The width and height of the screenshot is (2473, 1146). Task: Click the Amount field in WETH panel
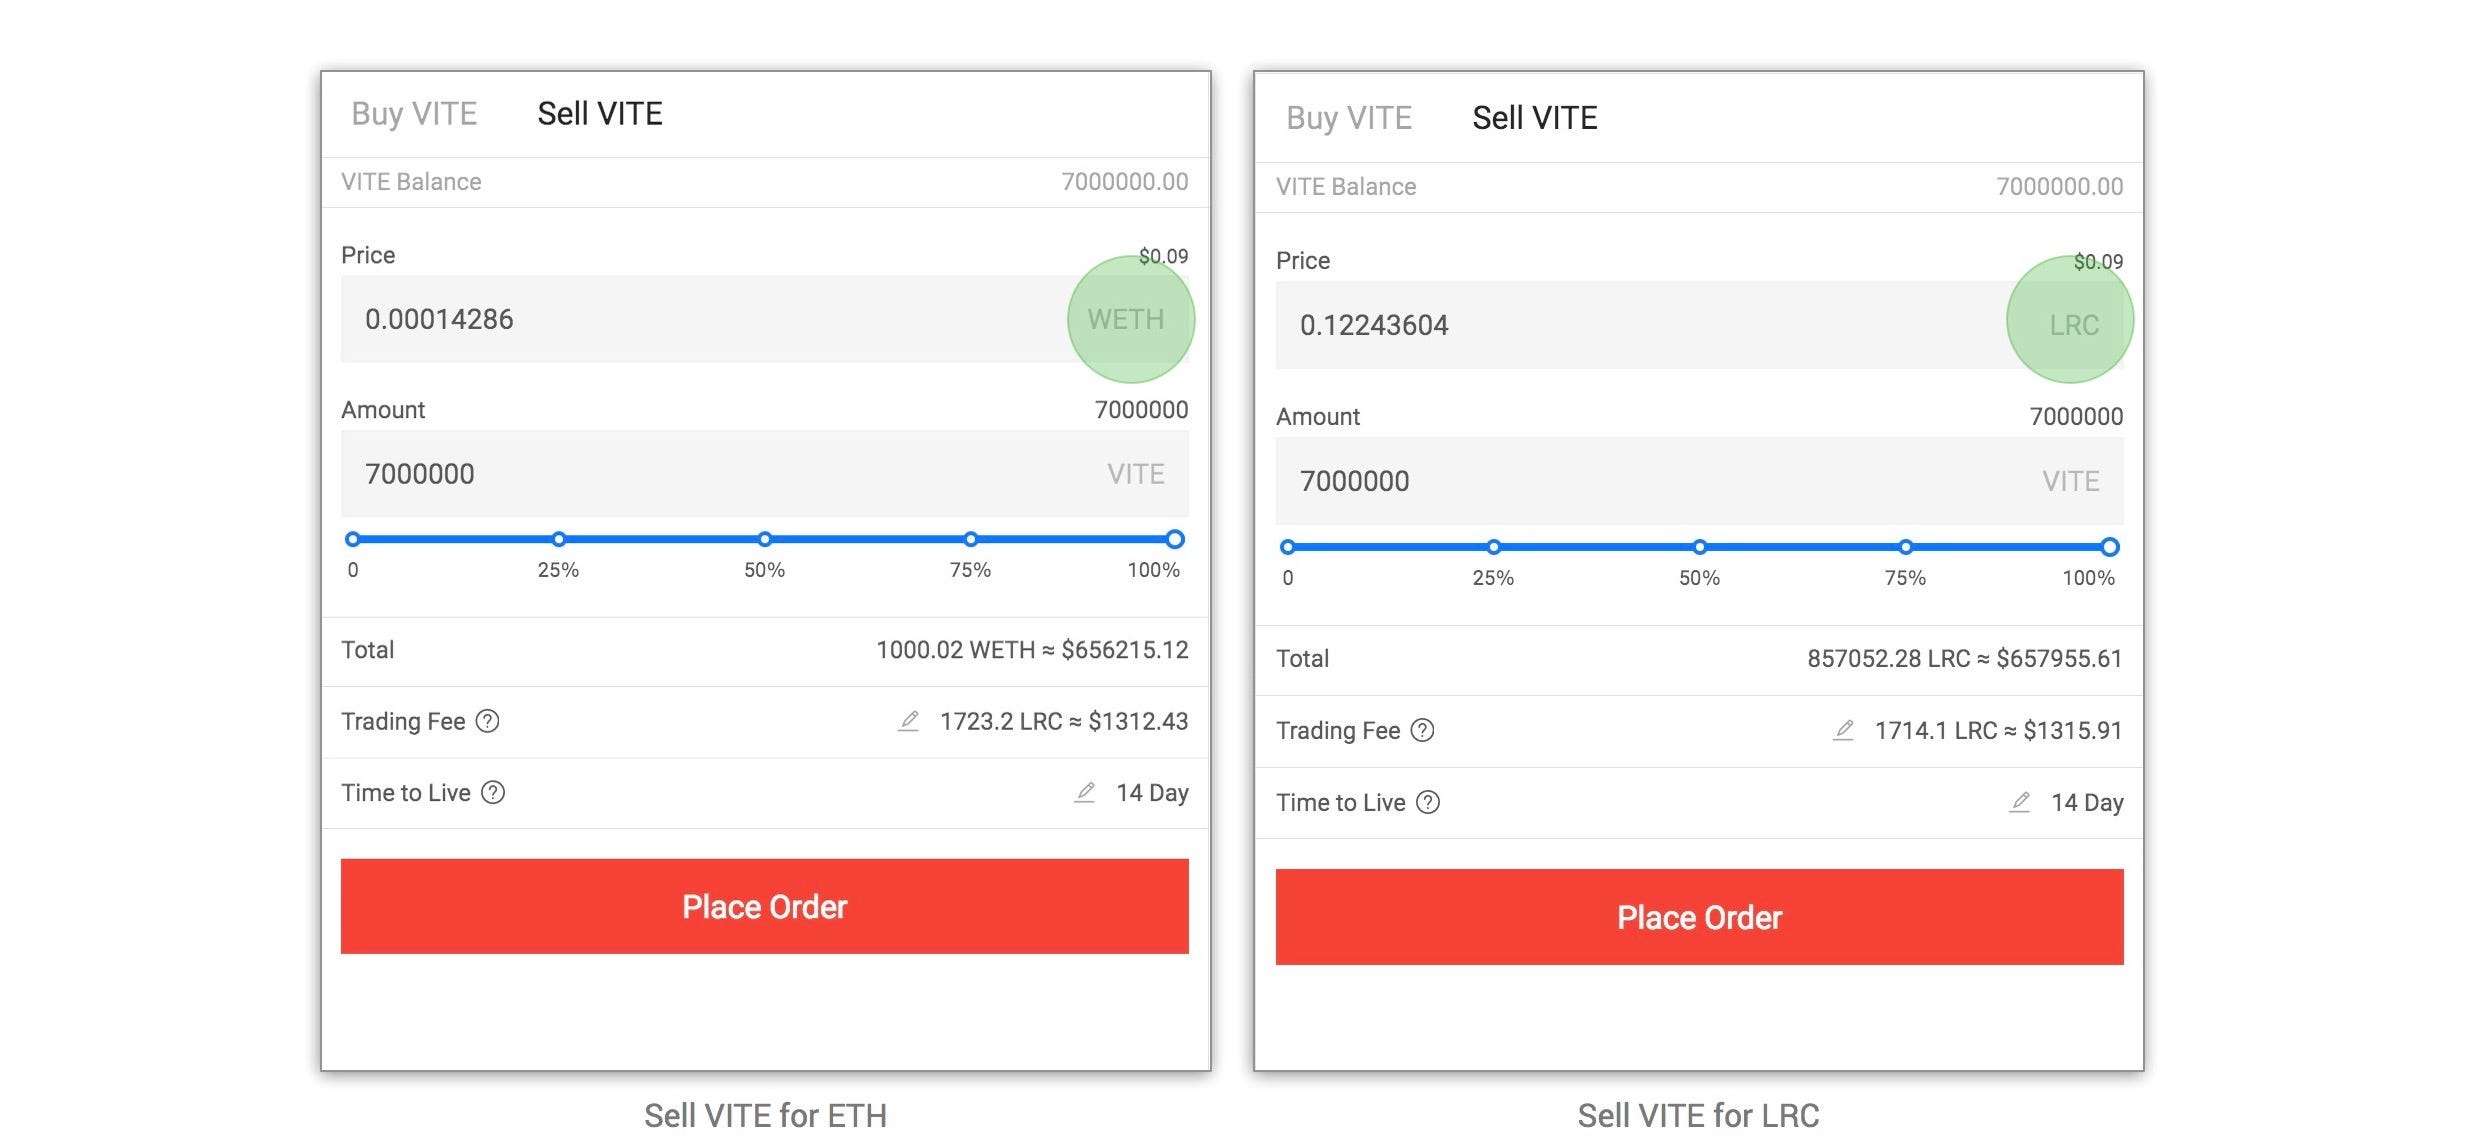[720, 474]
